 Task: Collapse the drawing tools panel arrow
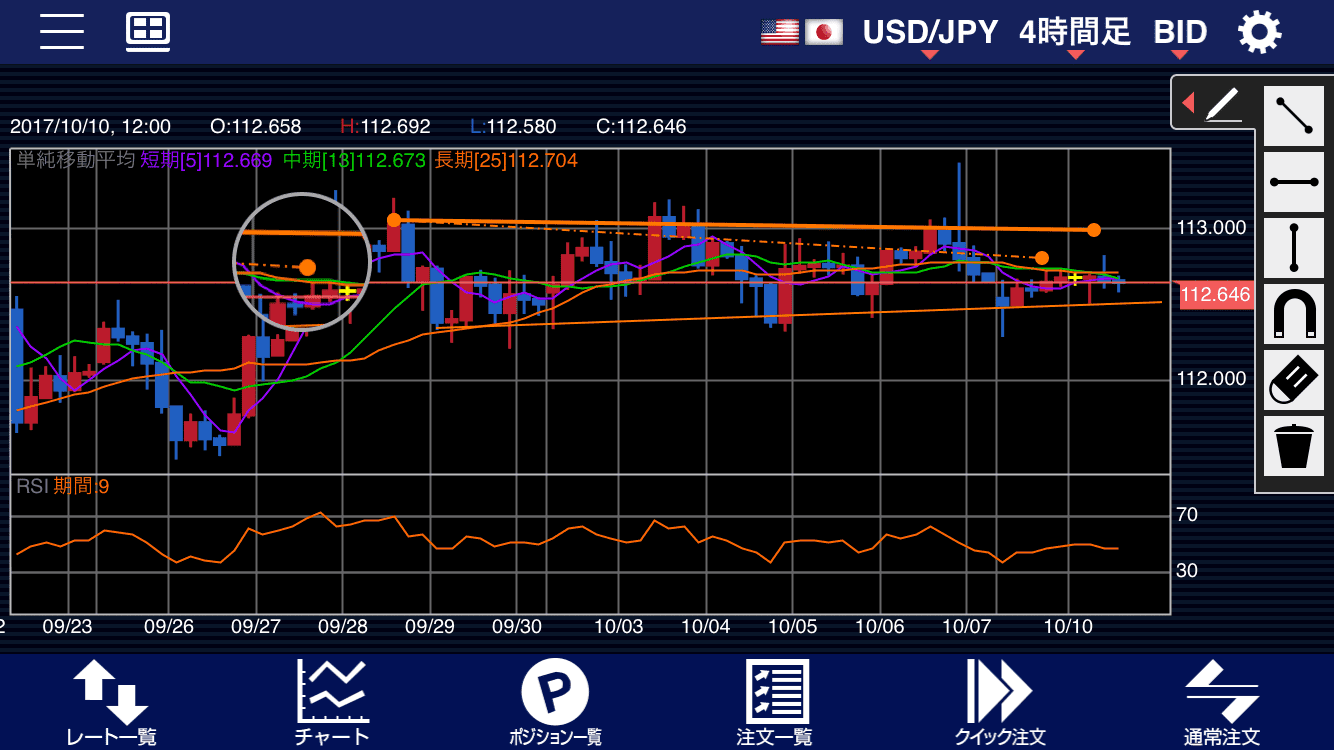[1188, 103]
